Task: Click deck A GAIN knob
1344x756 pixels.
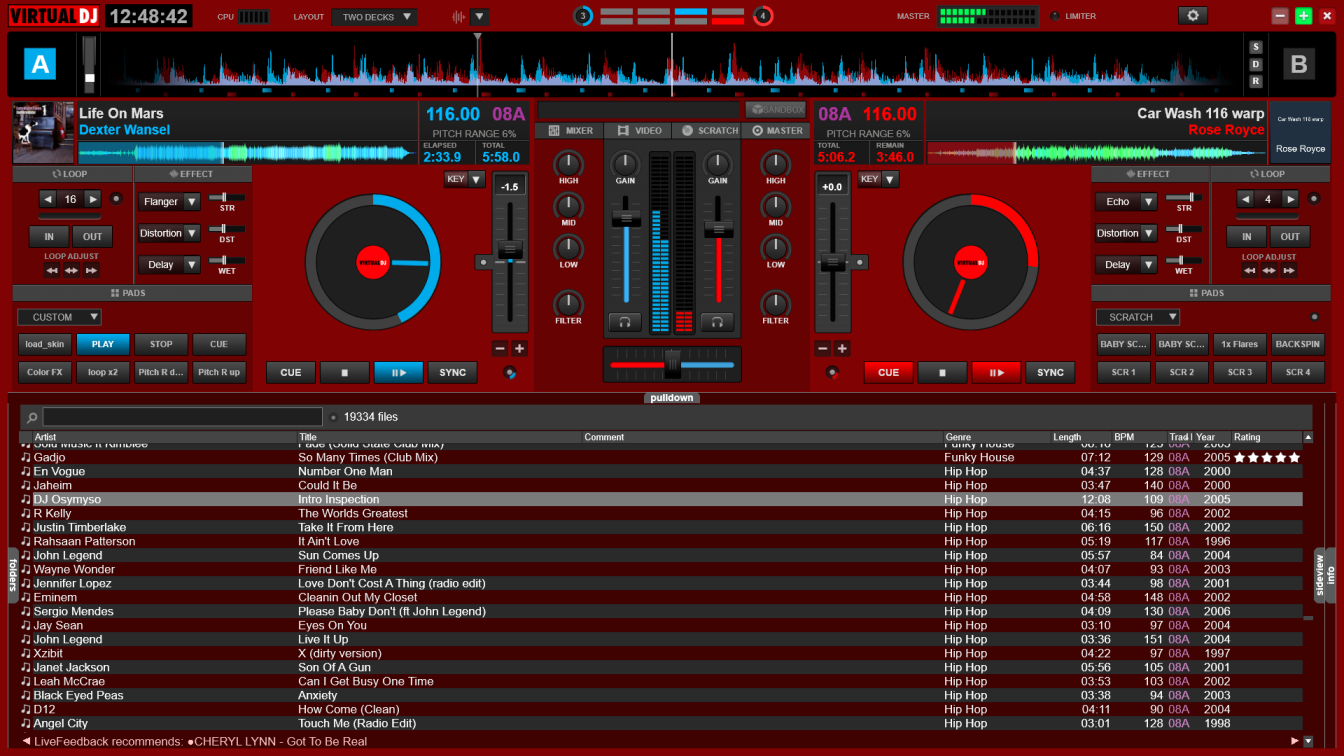Action: (625, 164)
